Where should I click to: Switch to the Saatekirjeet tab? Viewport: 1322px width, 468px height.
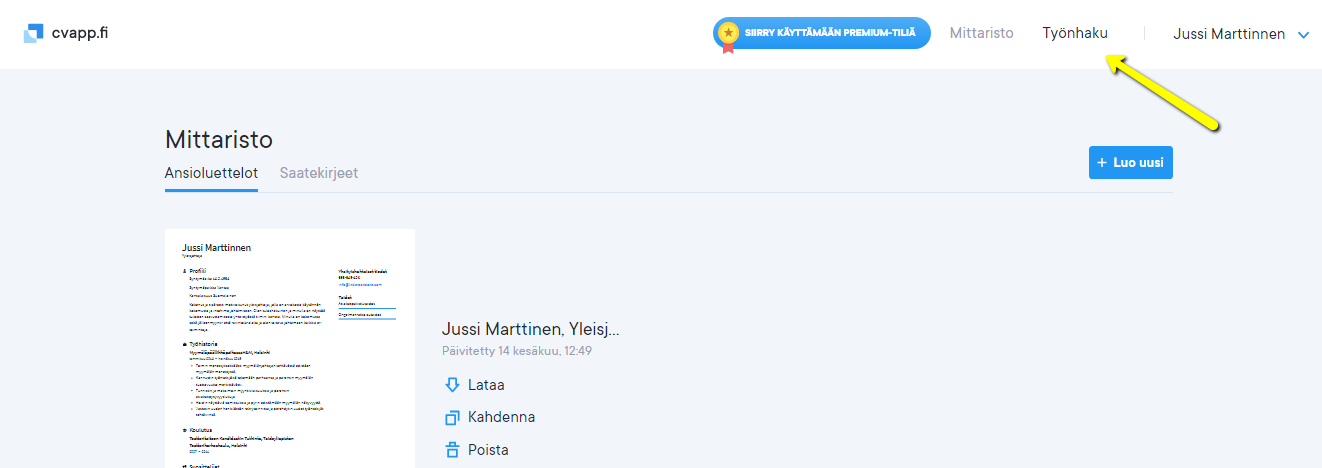pyautogui.click(x=319, y=173)
